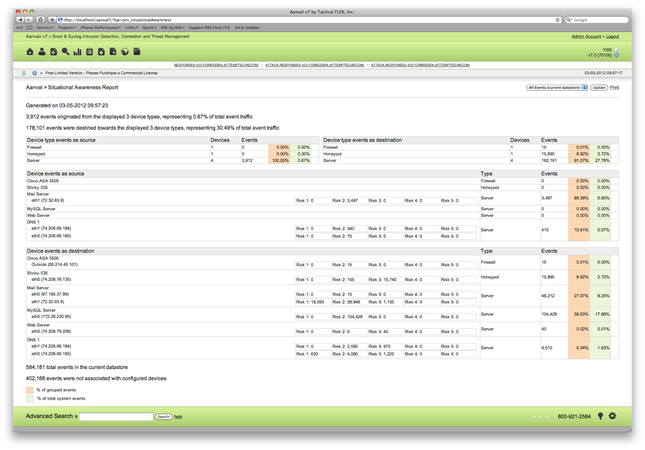The image size is (645, 450).
Task: Click the globe icon in Aanval toolbar
Action: pyautogui.click(x=125, y=52)
